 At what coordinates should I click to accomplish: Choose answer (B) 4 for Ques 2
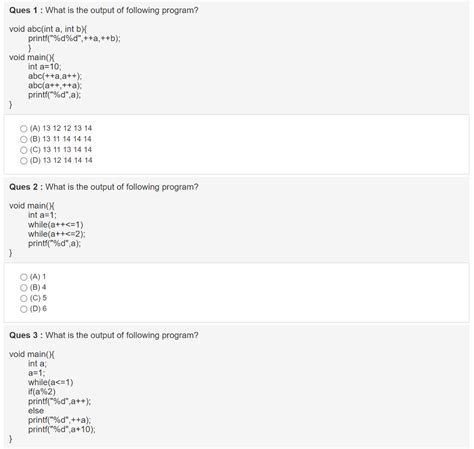[x=24, y=287]
